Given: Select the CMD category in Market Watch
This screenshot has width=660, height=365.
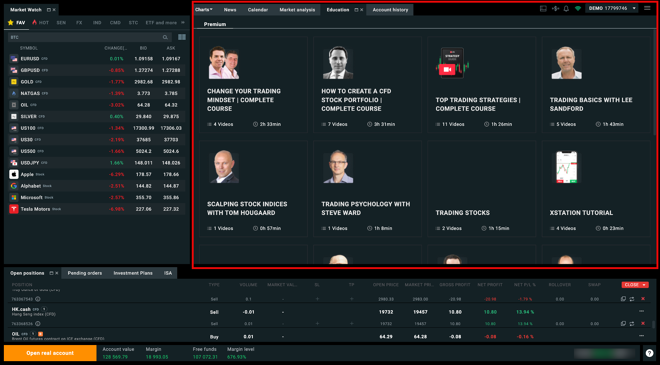Looking at the screenshot, I should pyautogui.click(x=115, y=23).
